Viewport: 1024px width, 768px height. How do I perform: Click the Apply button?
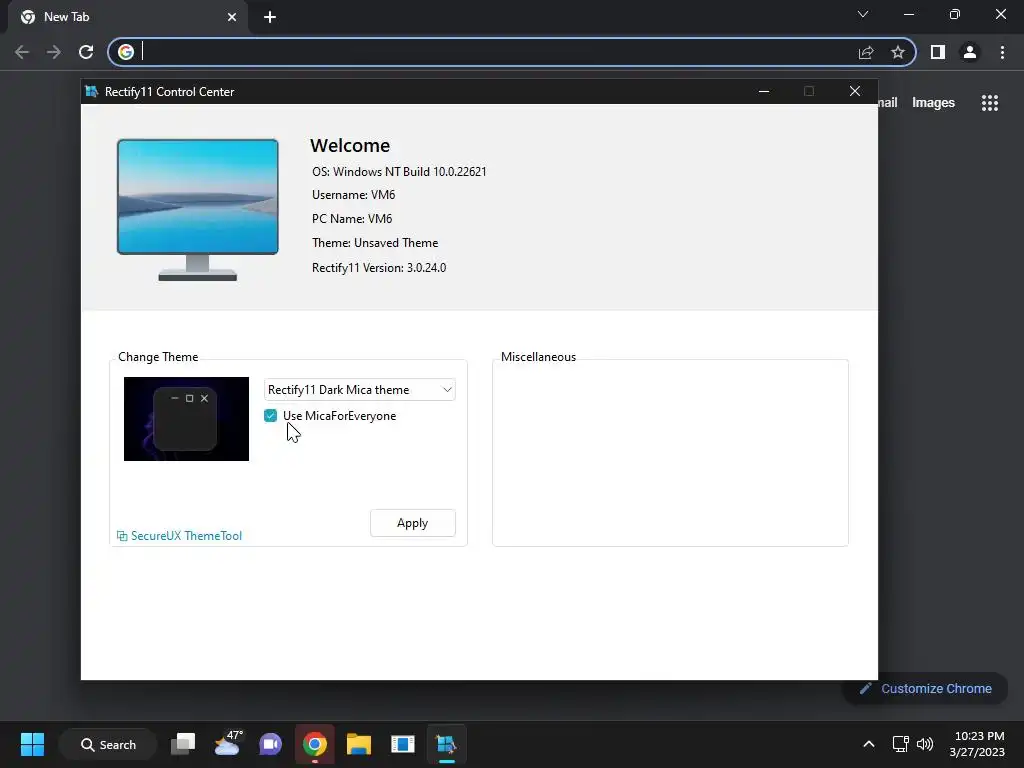(x=413, y=523)
